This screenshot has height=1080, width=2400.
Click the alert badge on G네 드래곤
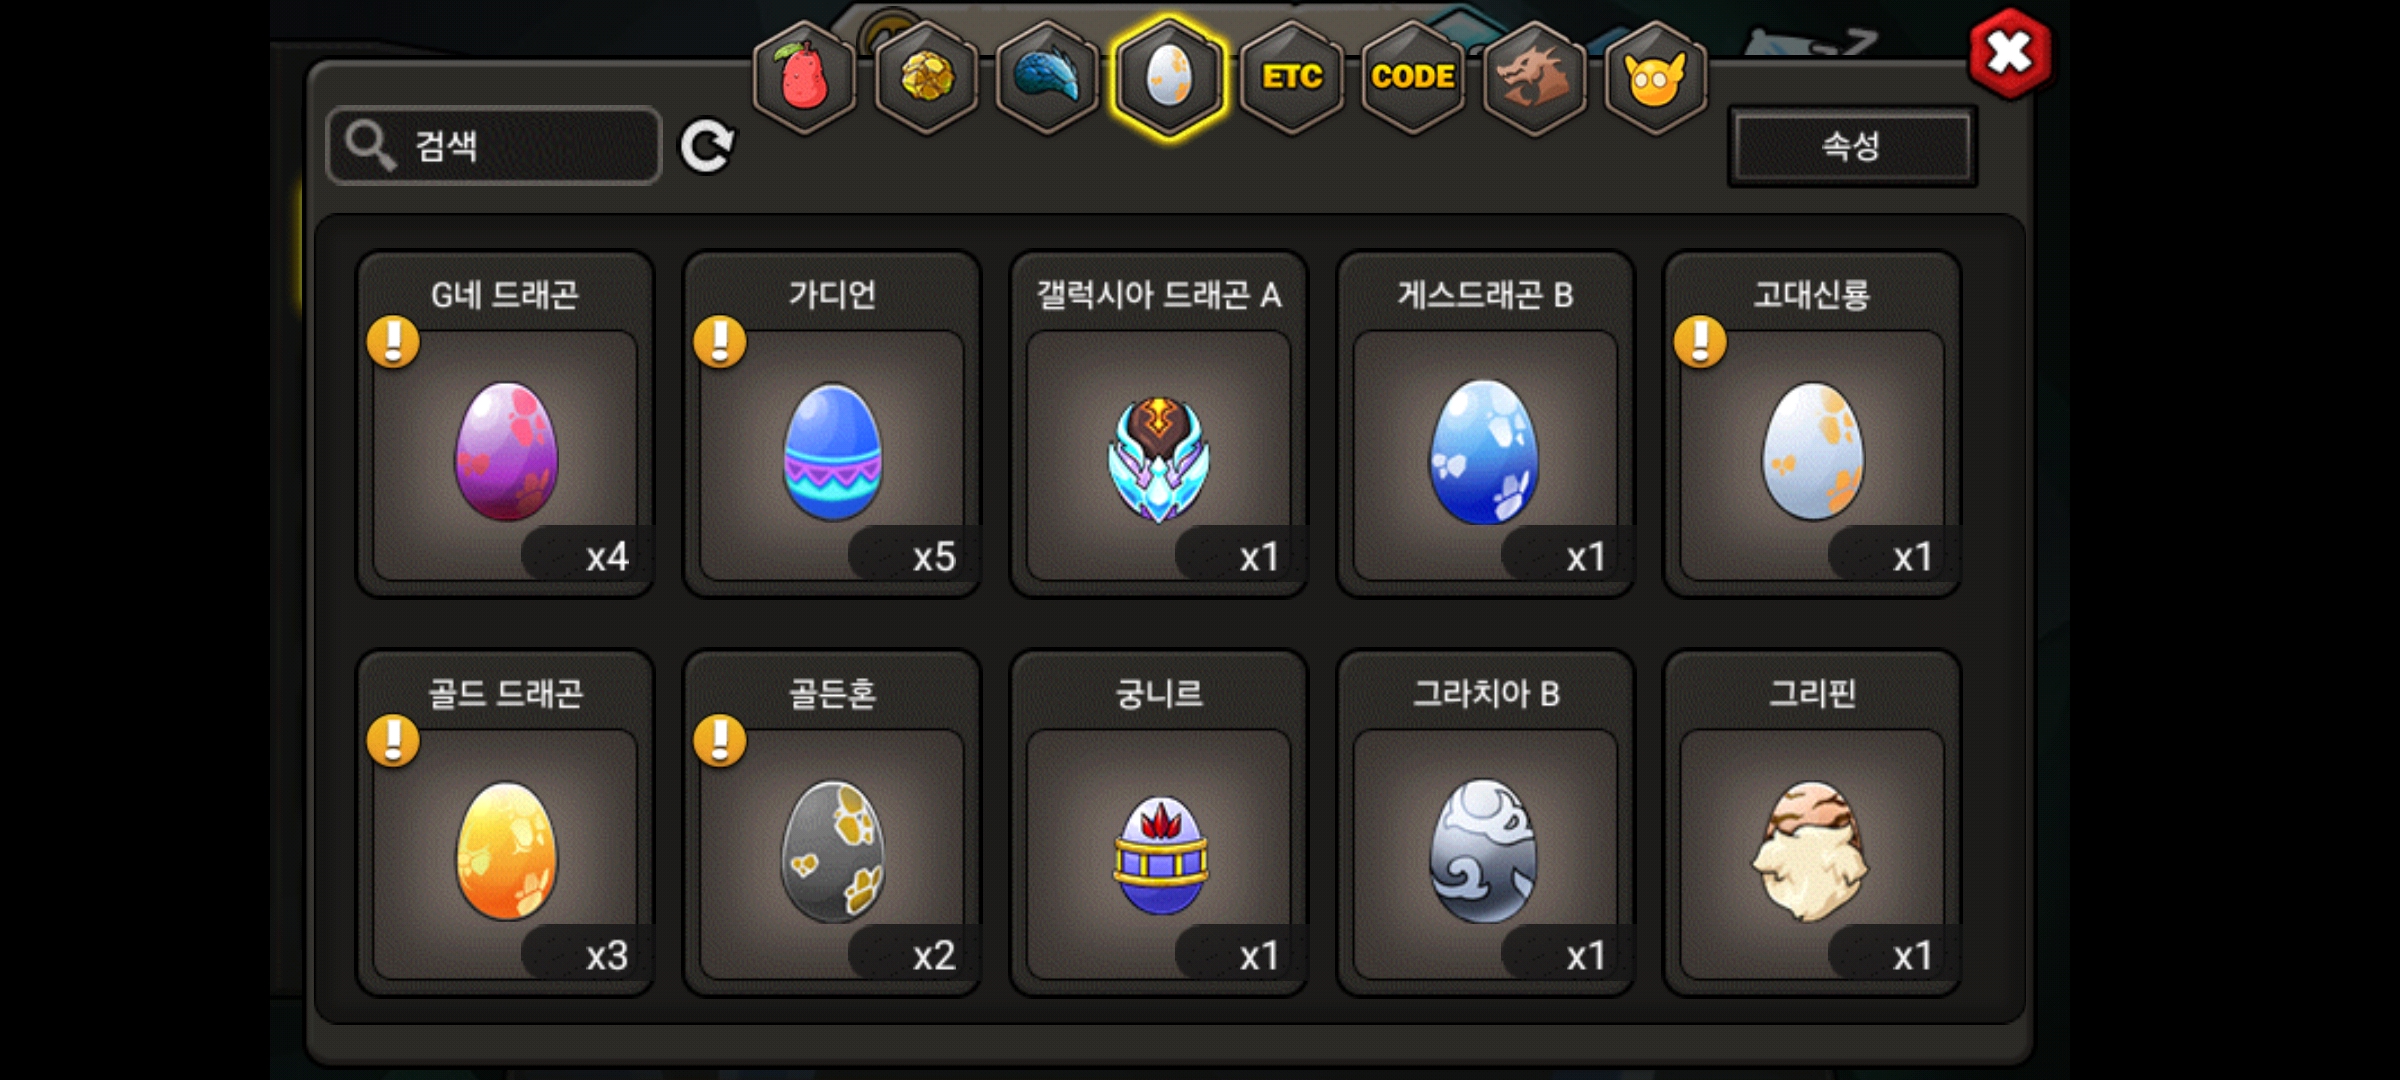393,342
